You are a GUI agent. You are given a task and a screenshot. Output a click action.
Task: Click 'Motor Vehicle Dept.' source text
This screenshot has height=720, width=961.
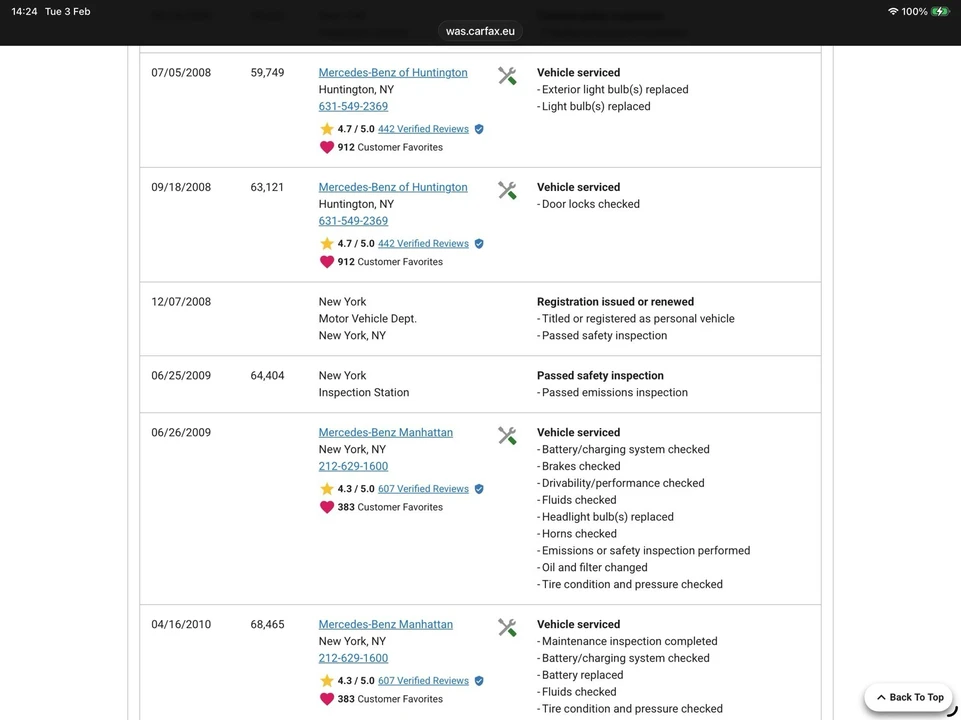point(368,319)
